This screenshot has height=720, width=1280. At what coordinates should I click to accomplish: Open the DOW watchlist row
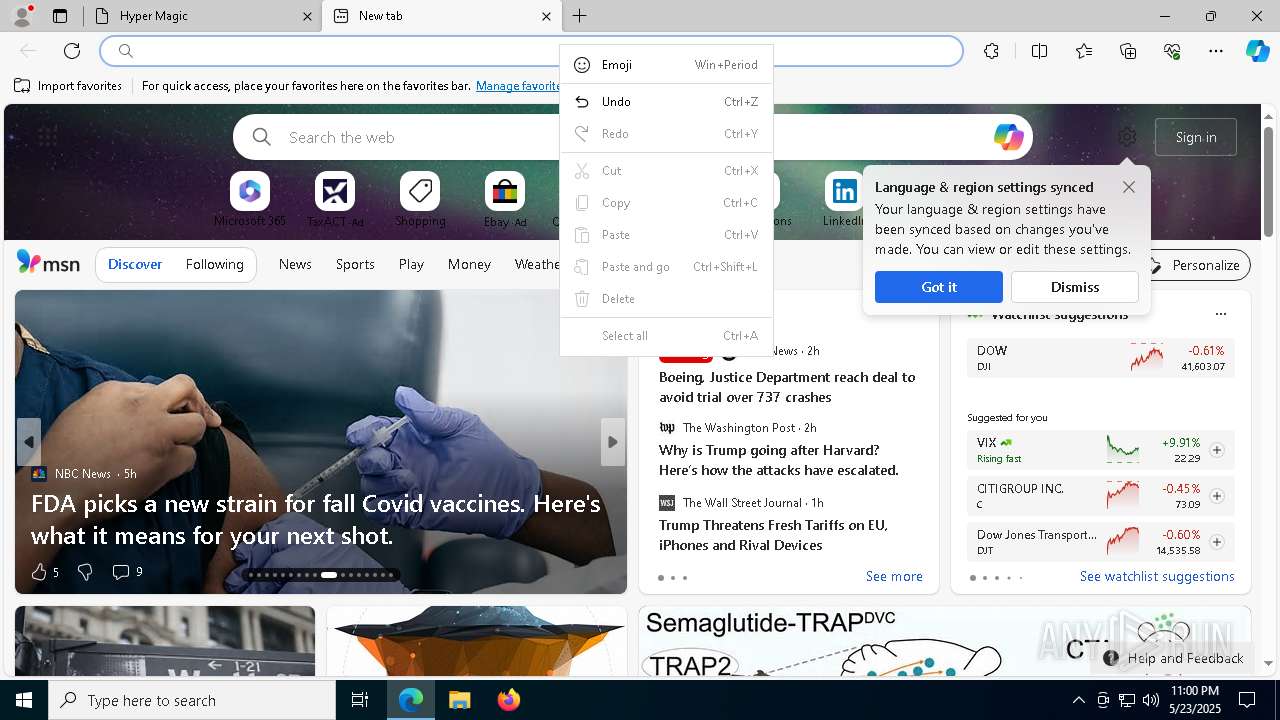(x=1100, y=358)
